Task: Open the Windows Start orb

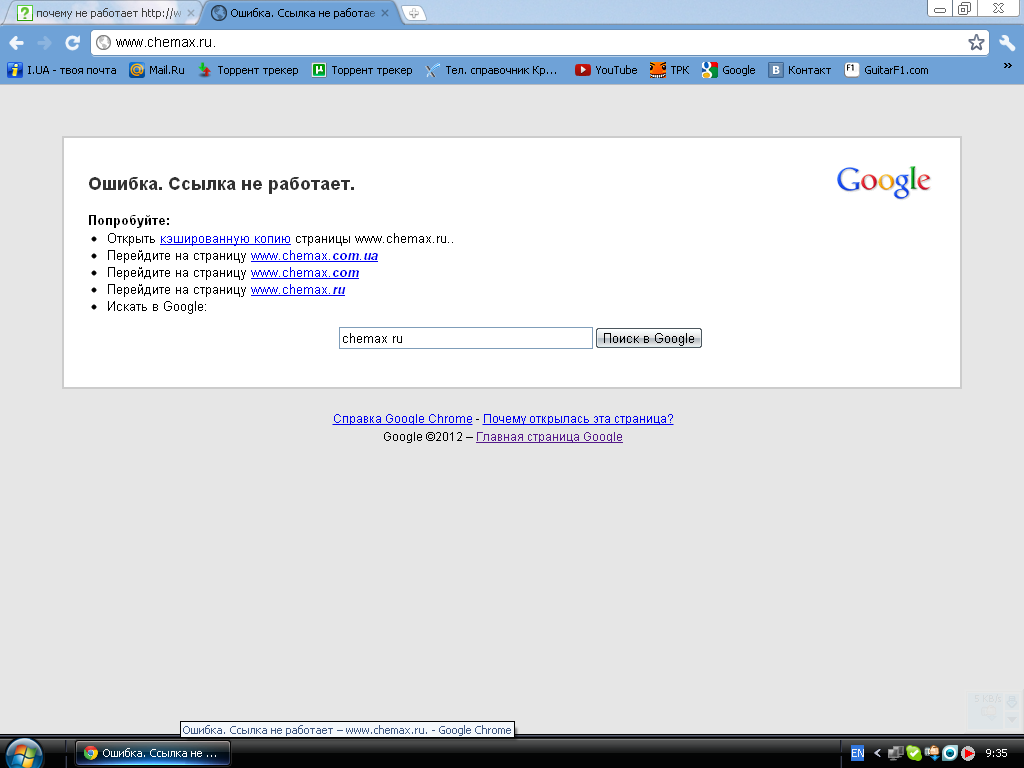Action: (24, 754)
